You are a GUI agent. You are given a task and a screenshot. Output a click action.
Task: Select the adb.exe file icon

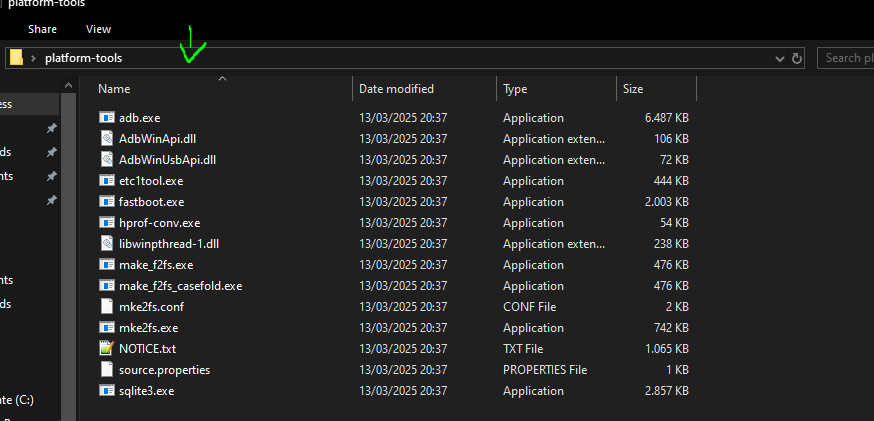(106, 118)
